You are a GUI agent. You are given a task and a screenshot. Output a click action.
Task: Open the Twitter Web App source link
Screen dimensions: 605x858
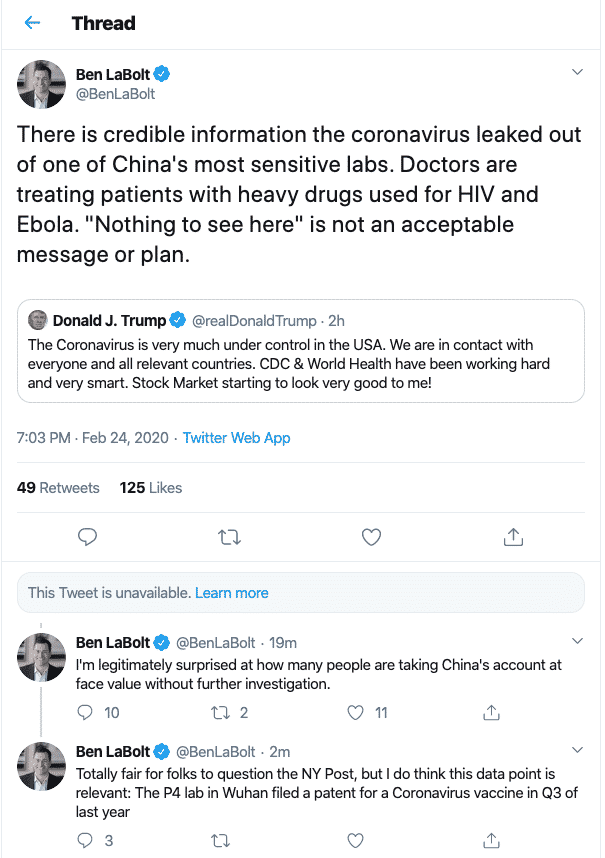tap(236, 438)
